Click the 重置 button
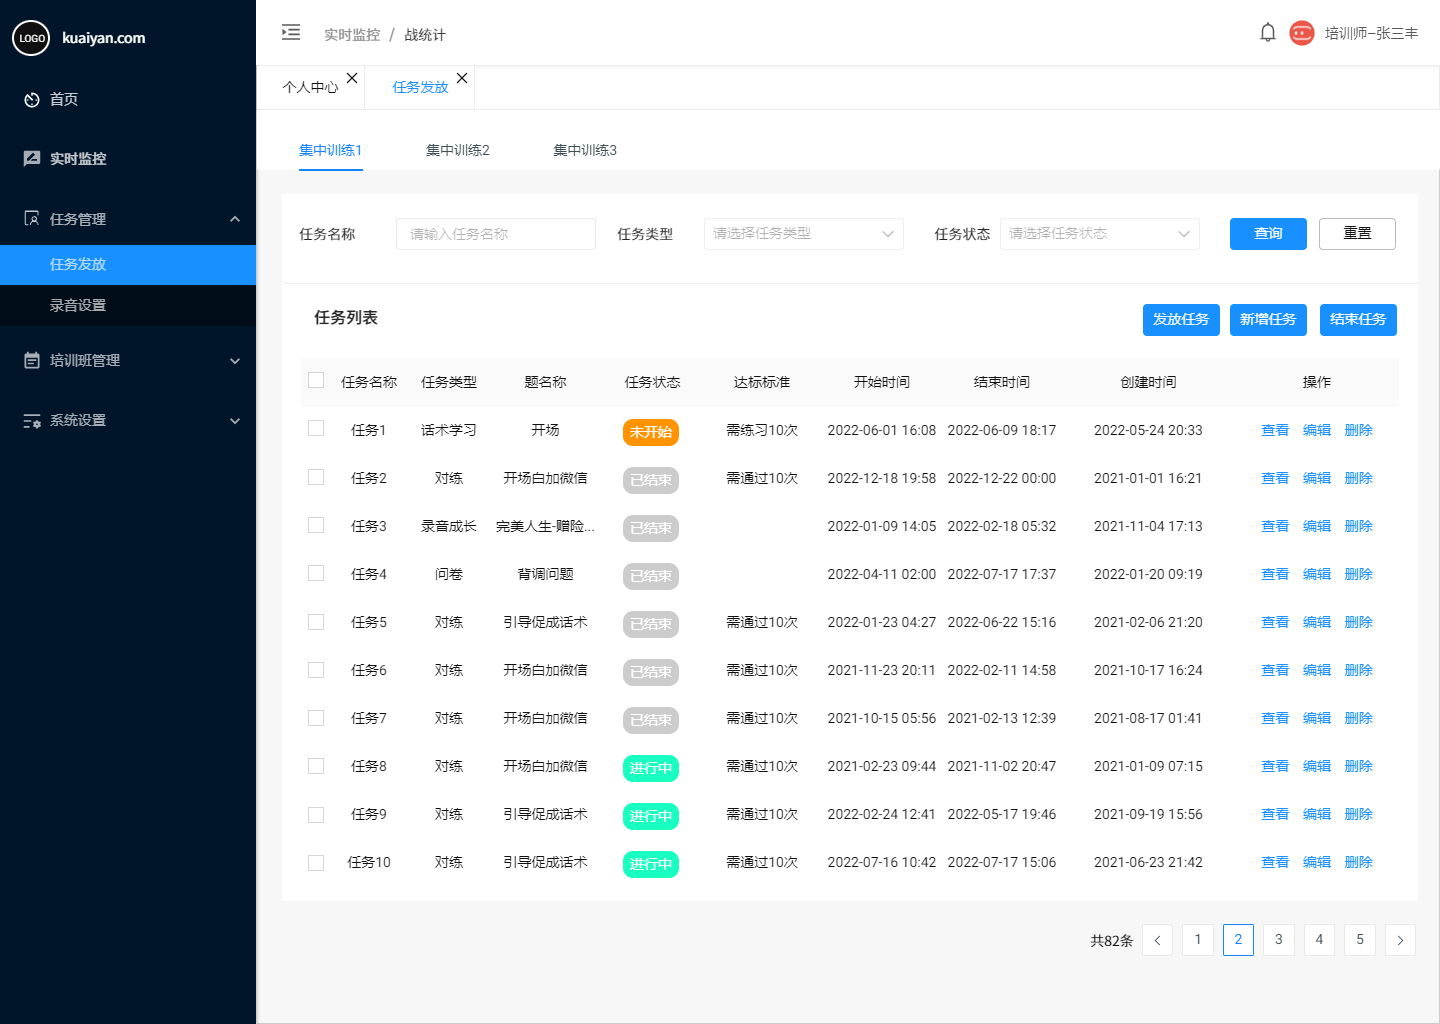 pos(1357,234)
